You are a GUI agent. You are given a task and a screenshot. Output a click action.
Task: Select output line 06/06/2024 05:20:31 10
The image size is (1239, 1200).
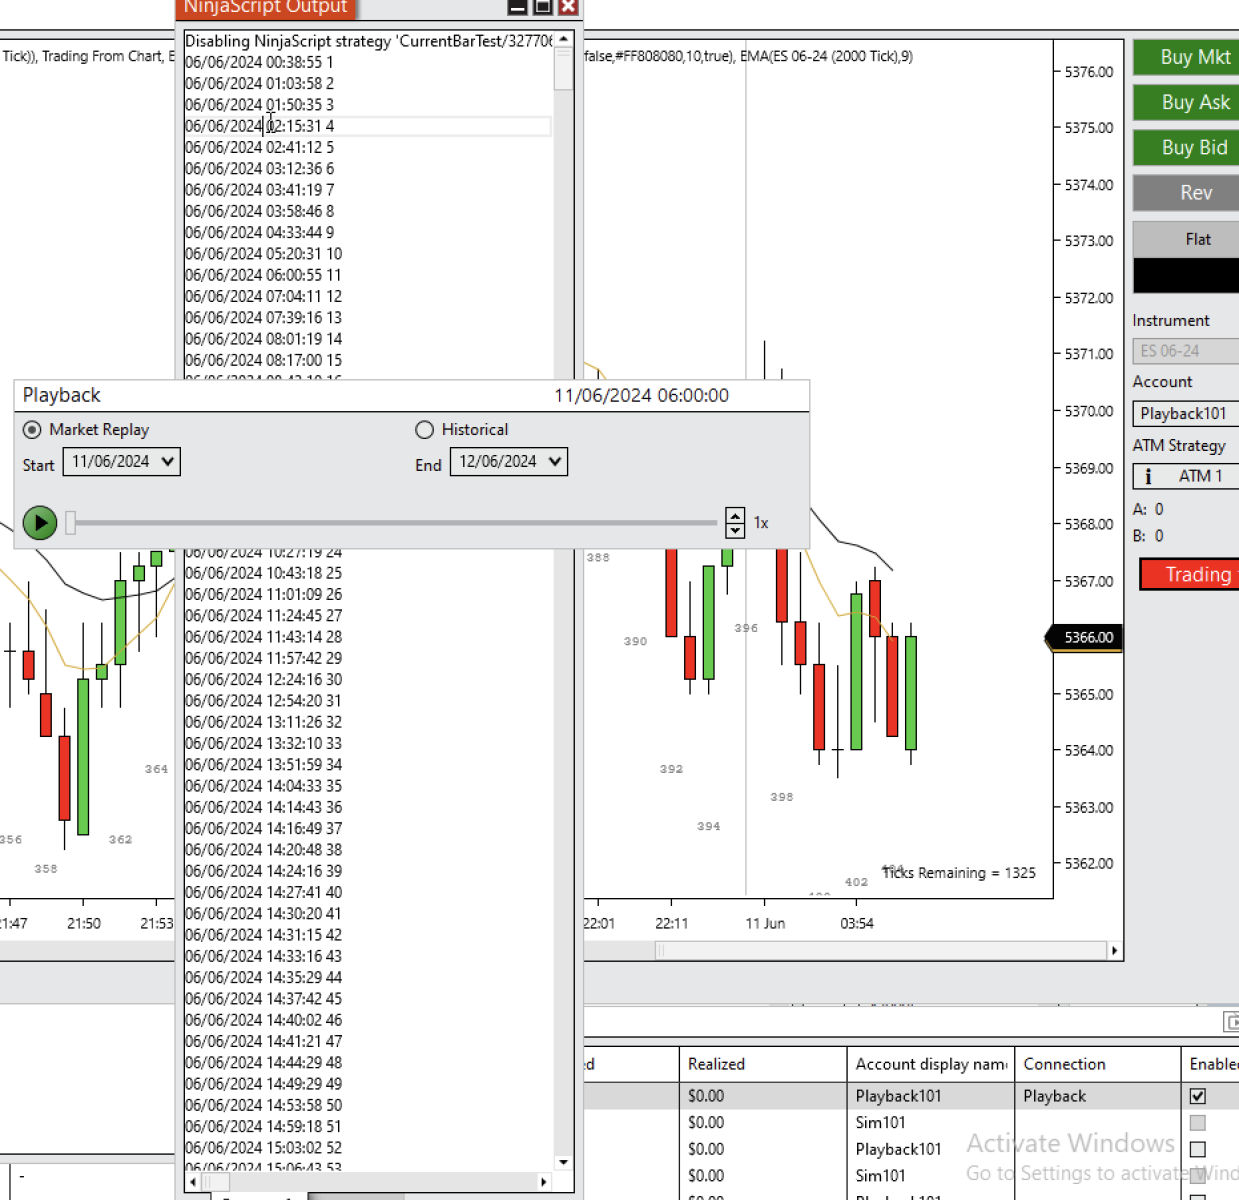(x=263, y=254)
